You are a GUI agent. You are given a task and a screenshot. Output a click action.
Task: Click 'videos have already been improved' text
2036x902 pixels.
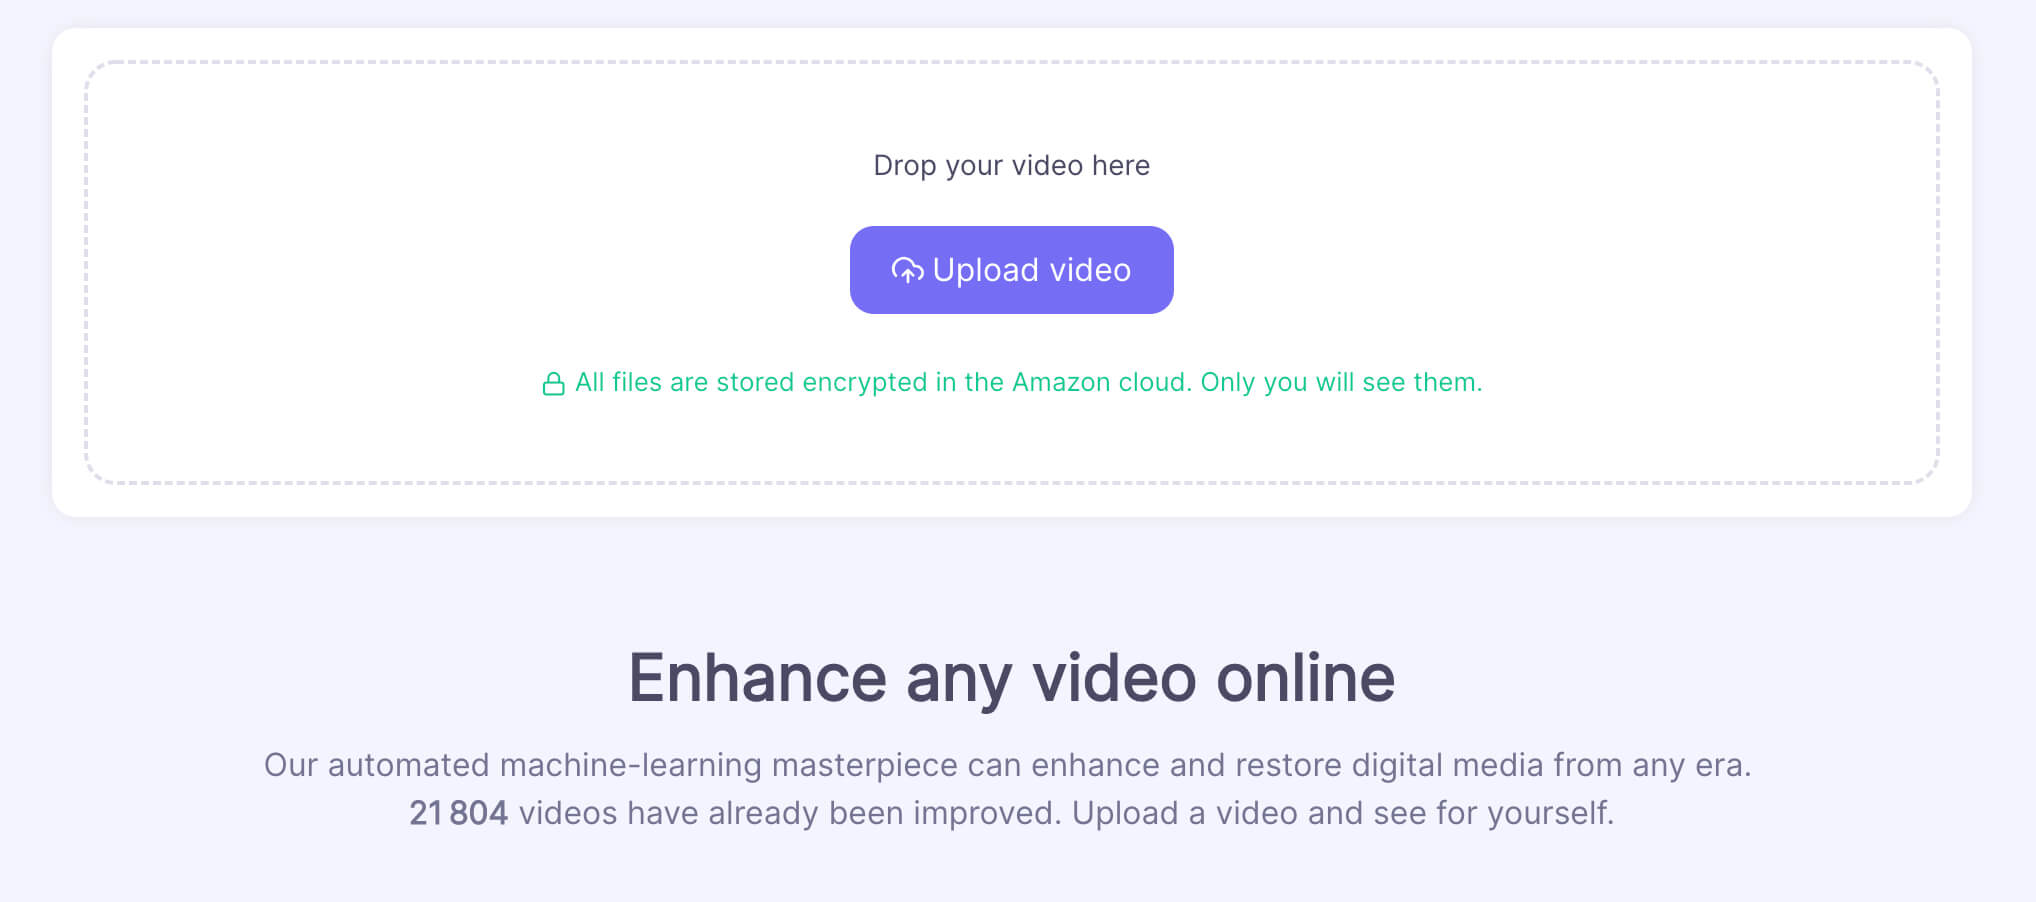point(788,813)
